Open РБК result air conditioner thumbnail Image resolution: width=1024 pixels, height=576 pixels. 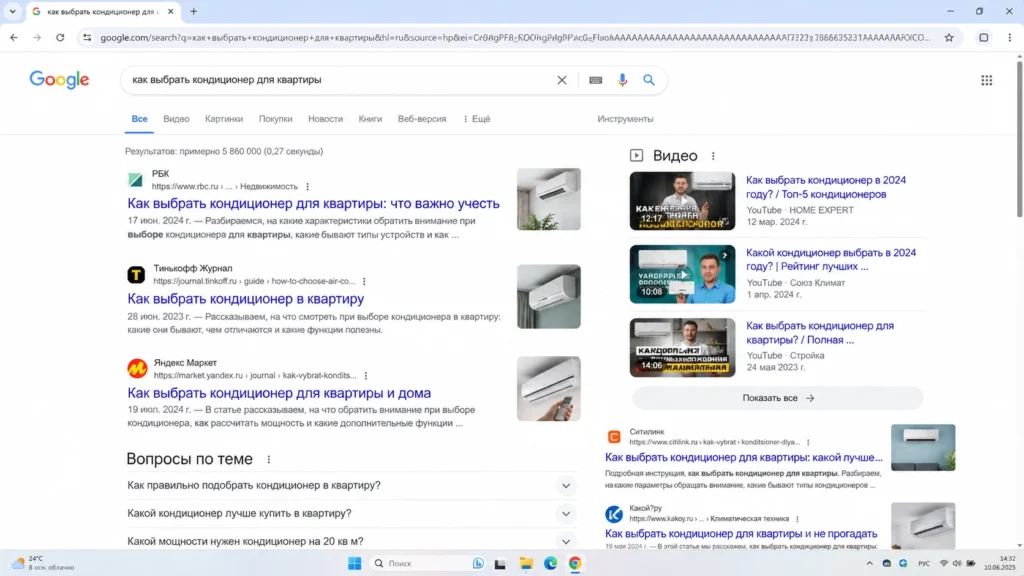(x=549, y=199)
